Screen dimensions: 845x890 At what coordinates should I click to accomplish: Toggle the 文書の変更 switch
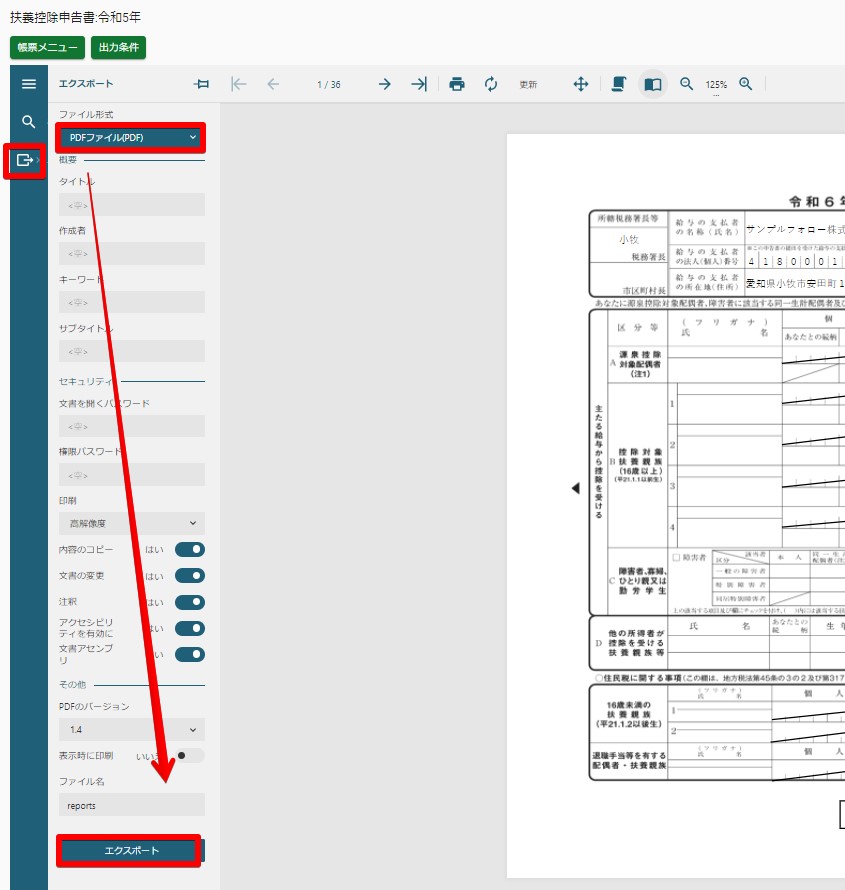(x=190, y=576)
